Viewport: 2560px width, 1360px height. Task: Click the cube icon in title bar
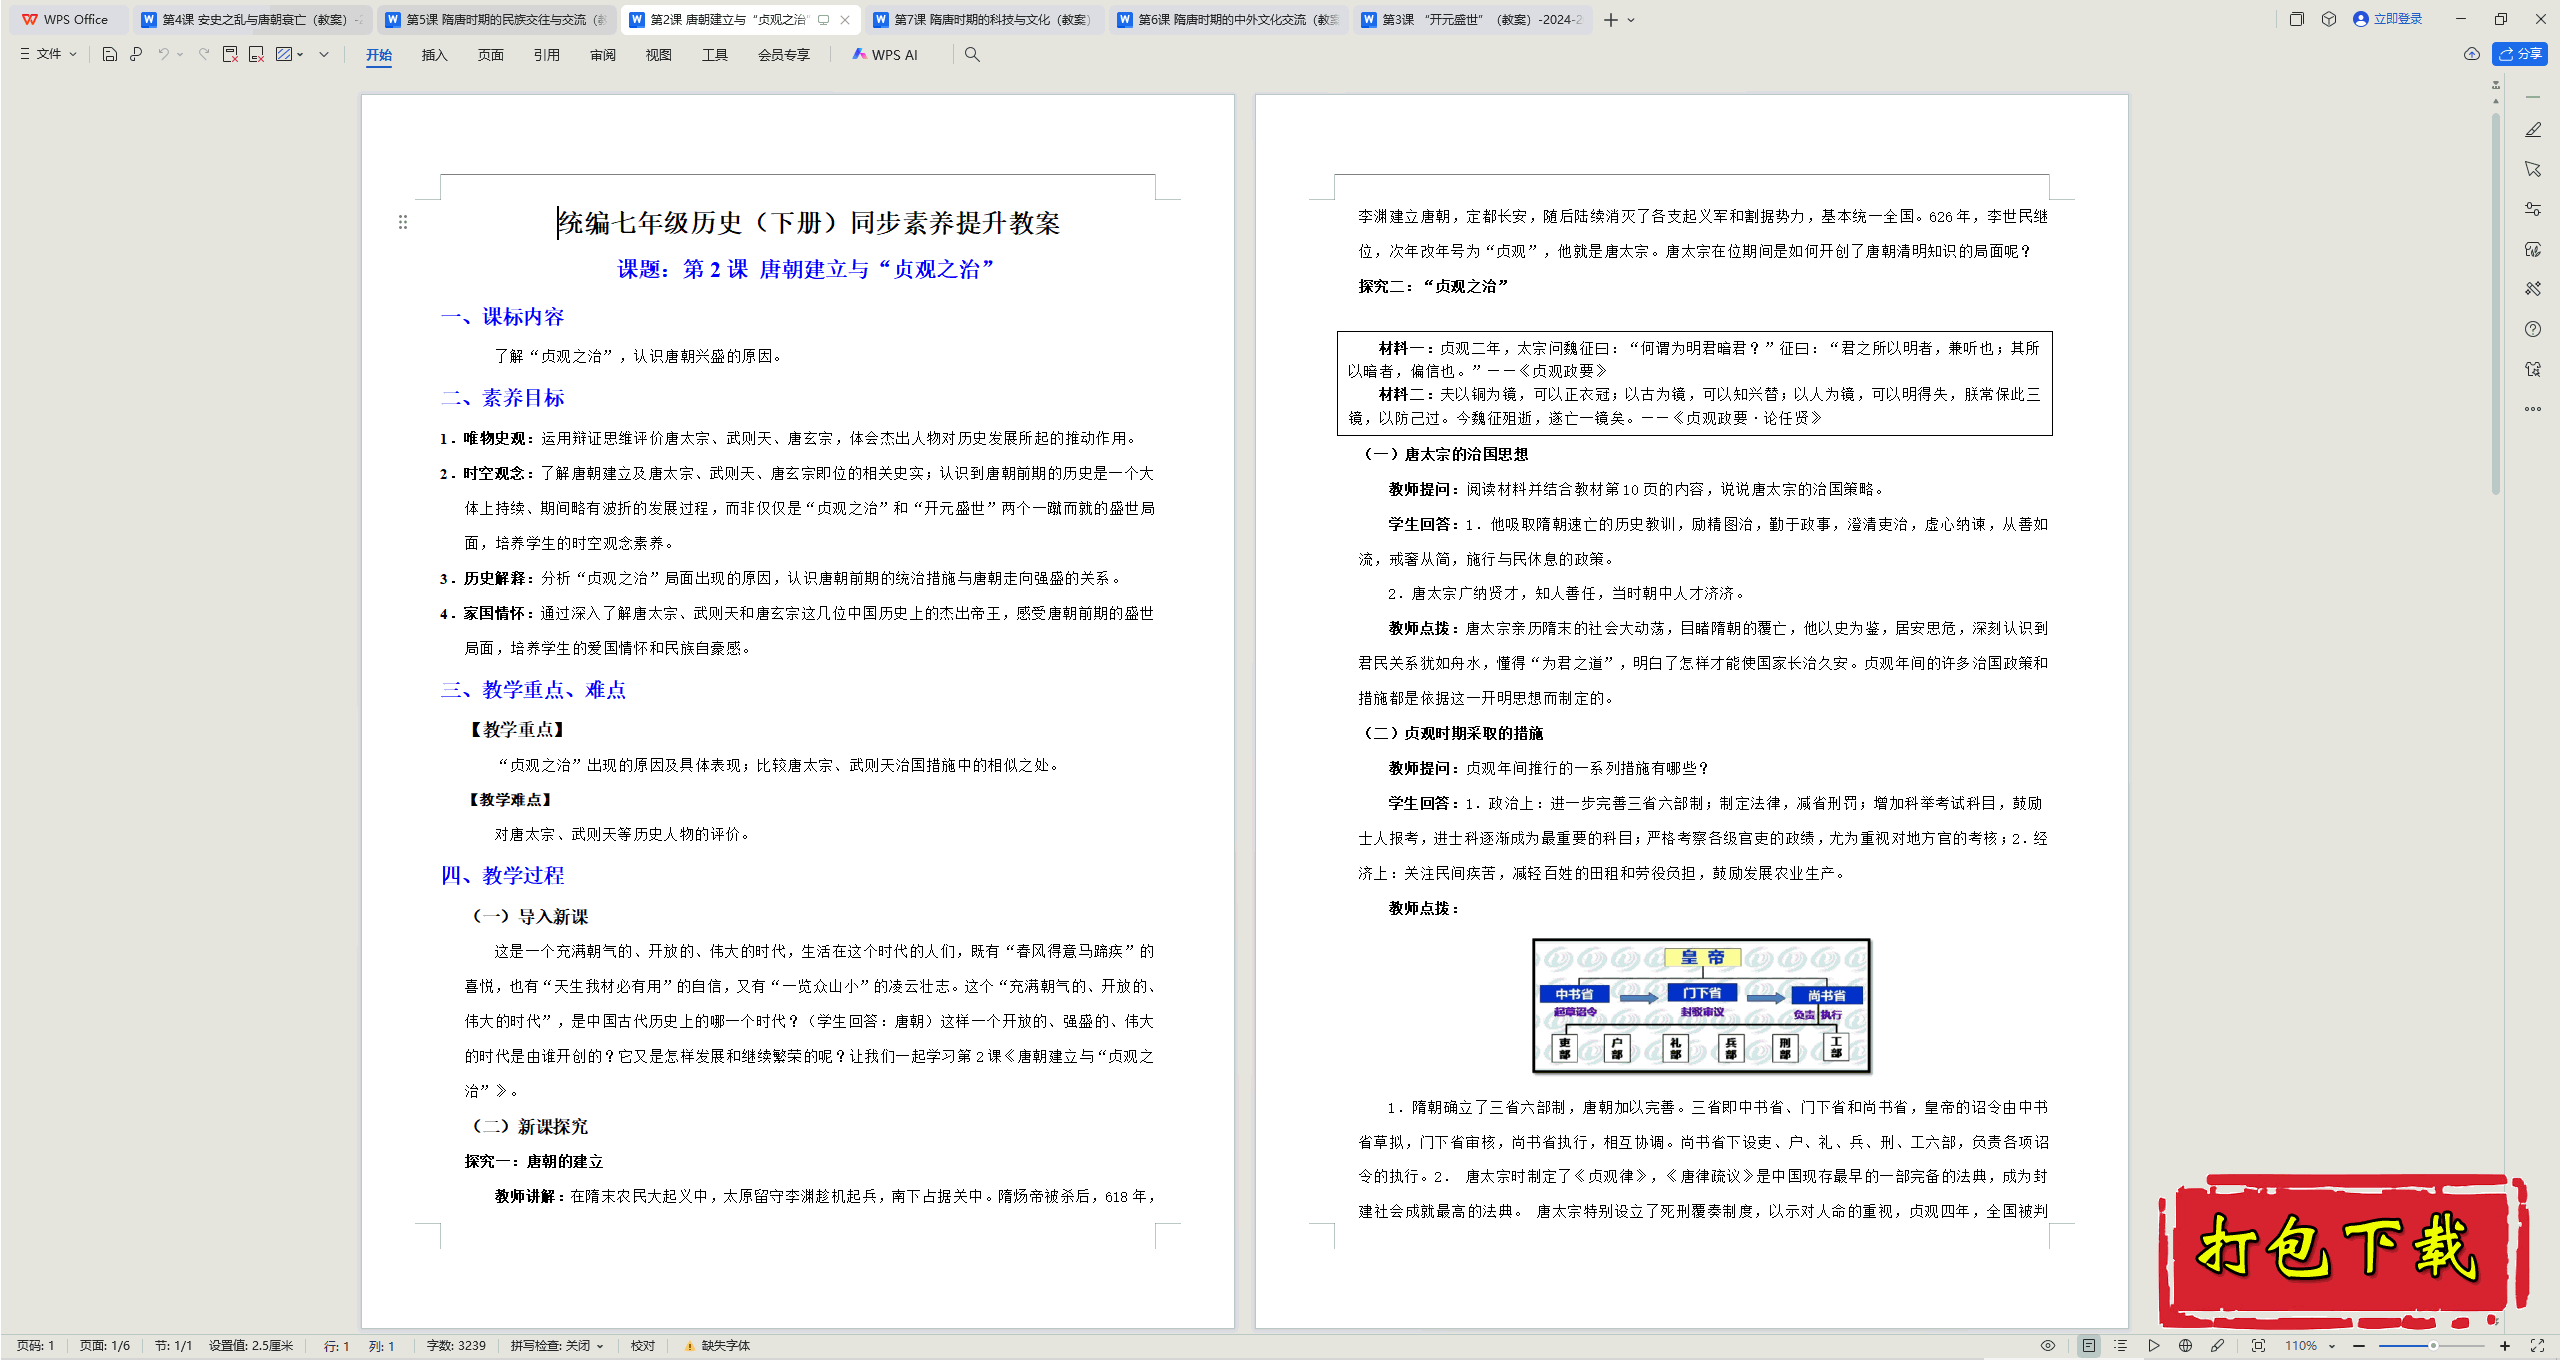pyautogui.click(x=2329, y=19)
